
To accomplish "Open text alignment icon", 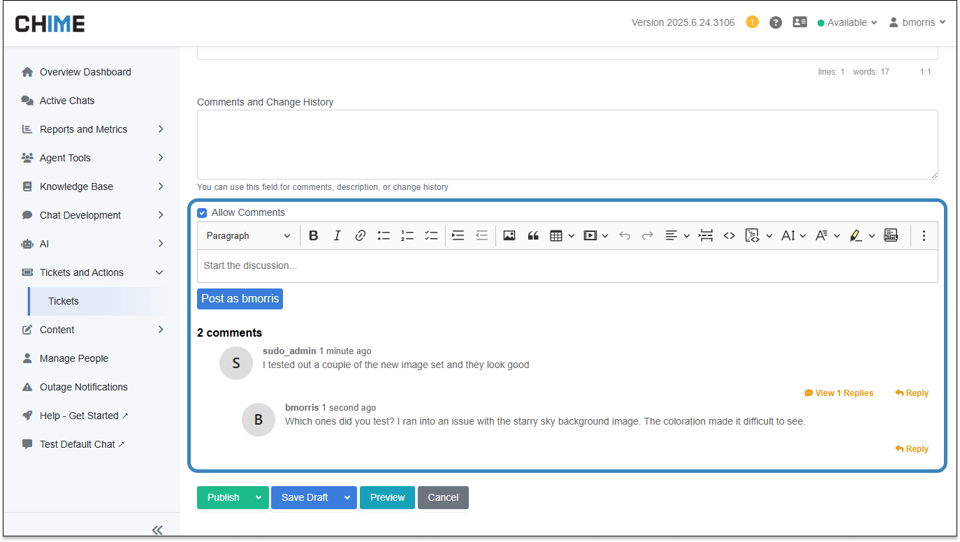I will click(671, 236).
